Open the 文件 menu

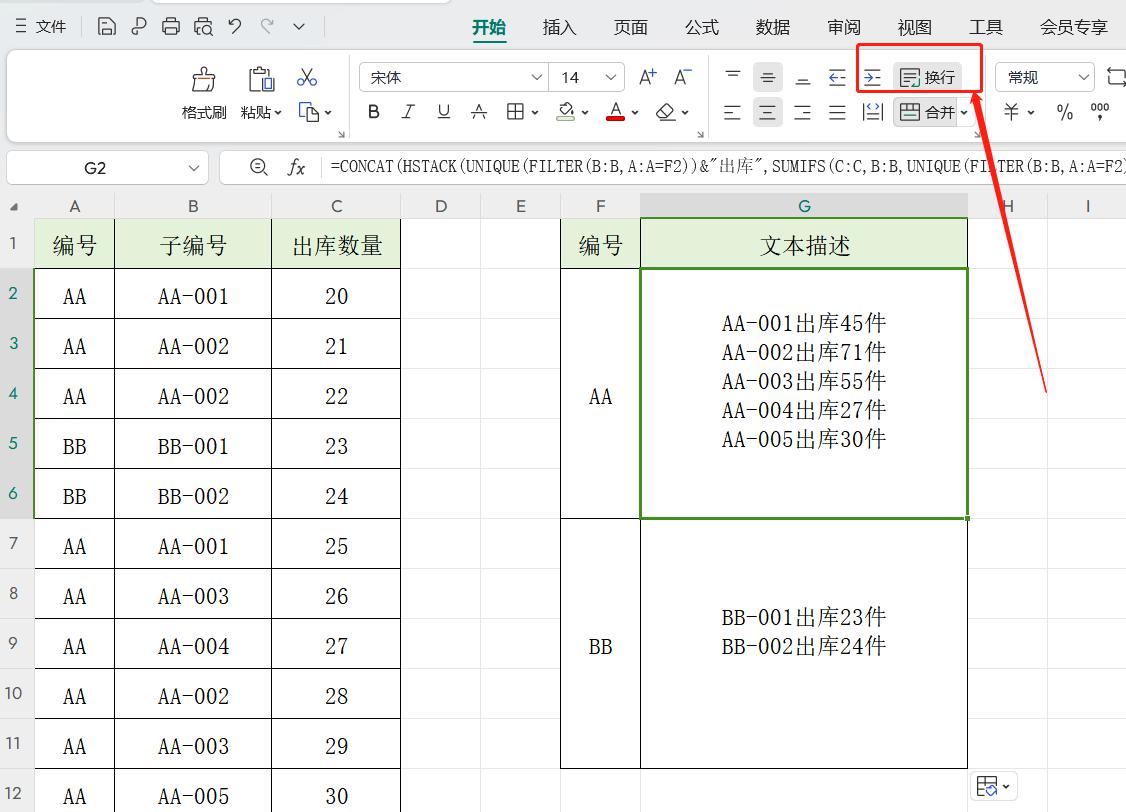[41, 27]
